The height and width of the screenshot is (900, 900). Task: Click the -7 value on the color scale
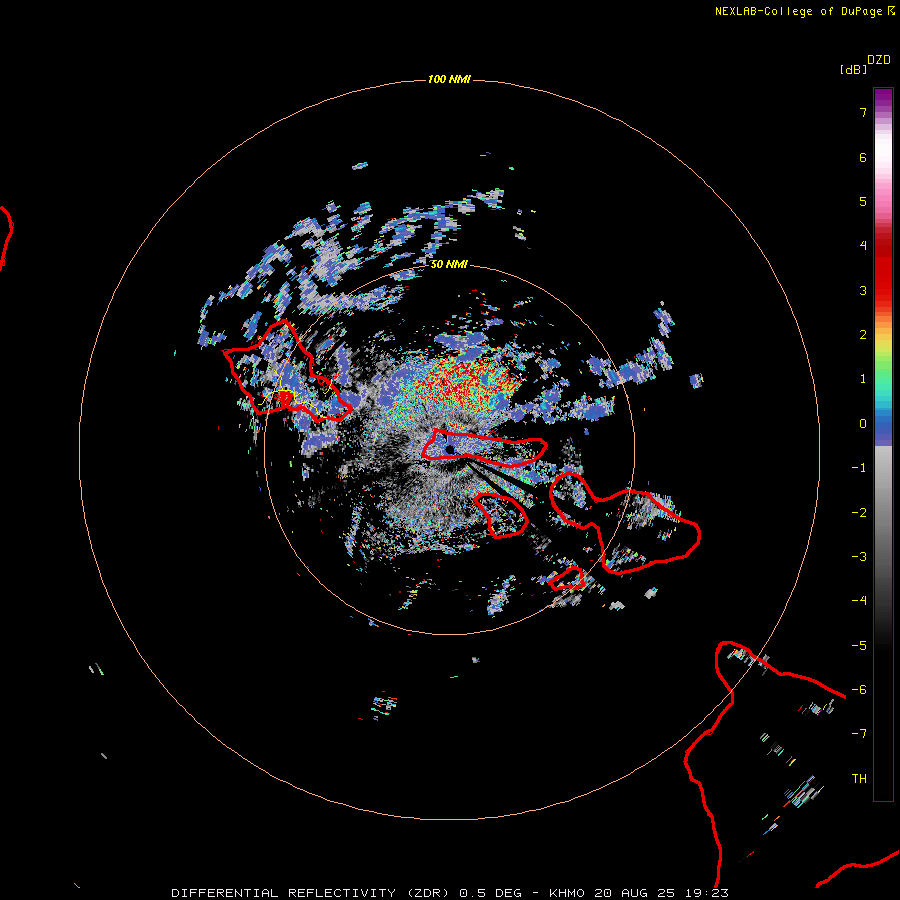pyautogui.click(x=859, y=734)
